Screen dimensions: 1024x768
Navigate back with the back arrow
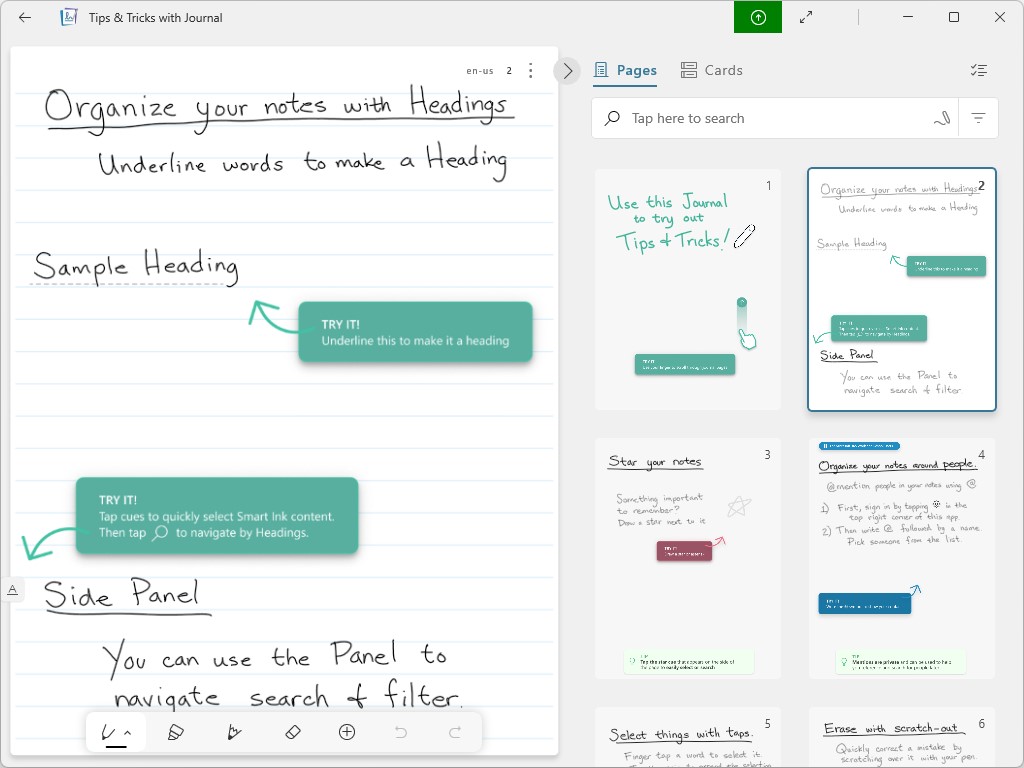click(x=24, y=17)
